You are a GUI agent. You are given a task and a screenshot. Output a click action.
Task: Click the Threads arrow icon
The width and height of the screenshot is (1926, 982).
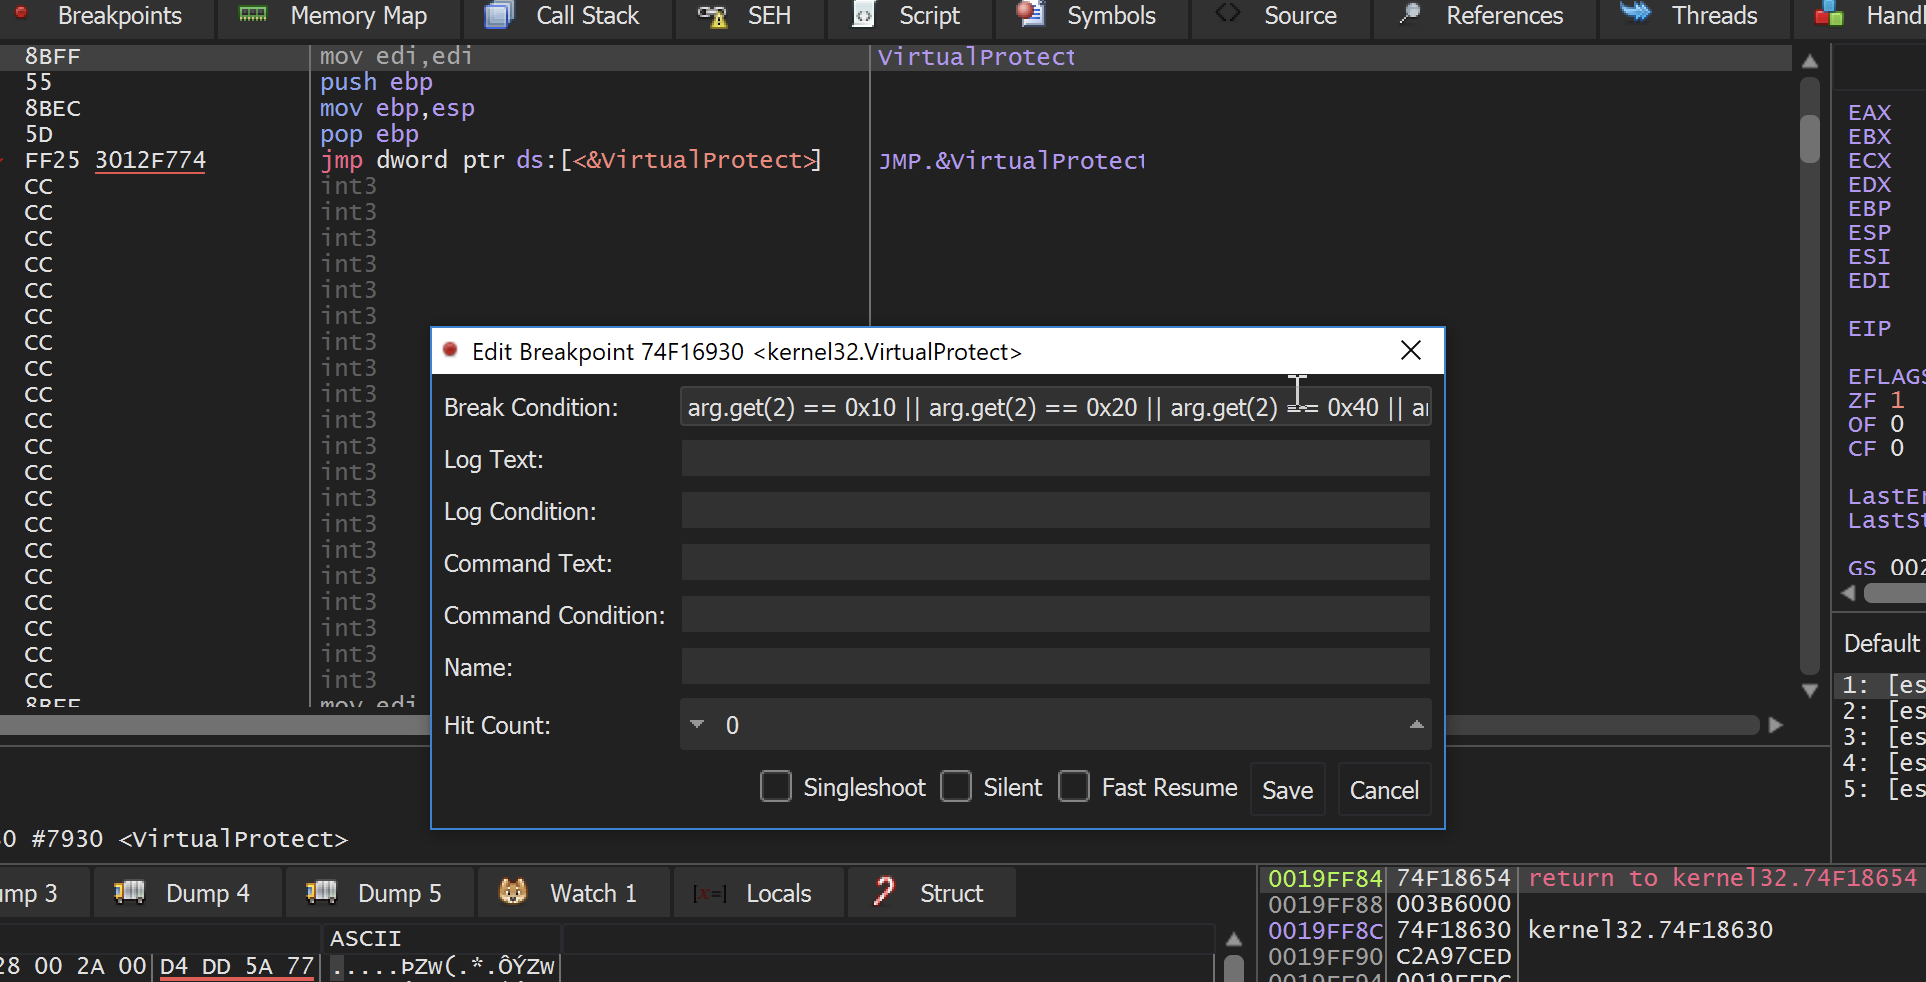click(1635, 12)
